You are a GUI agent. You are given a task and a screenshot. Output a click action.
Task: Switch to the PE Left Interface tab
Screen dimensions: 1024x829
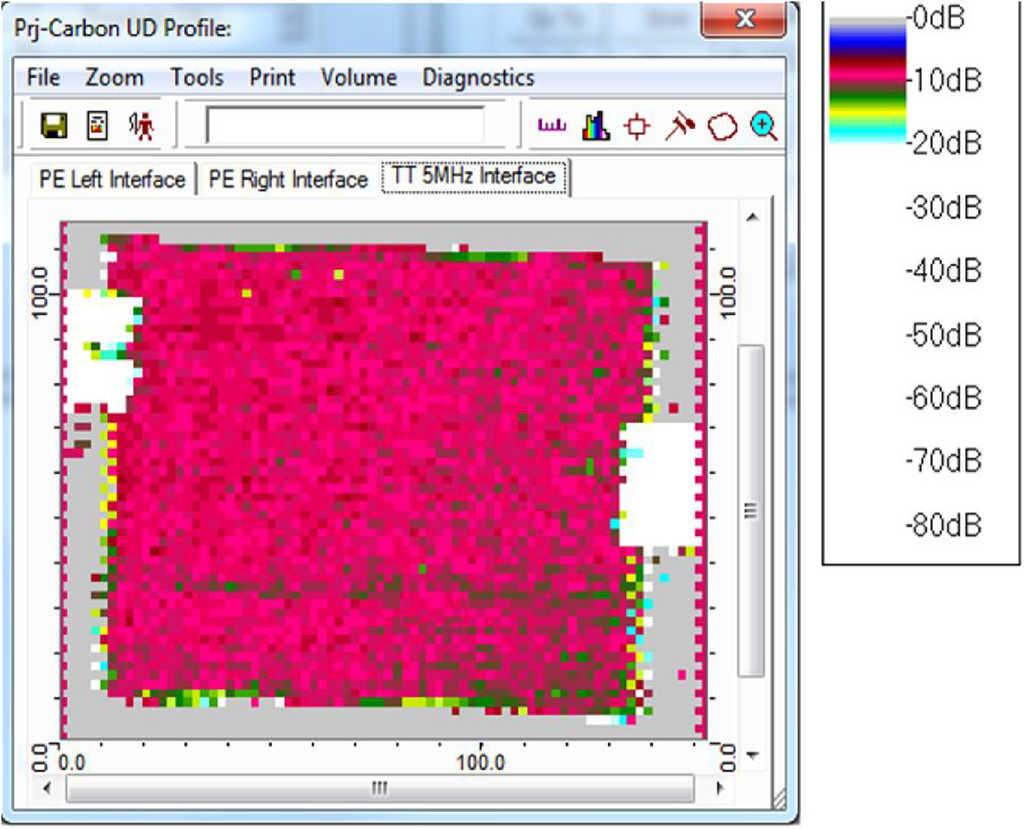point(112,180)
